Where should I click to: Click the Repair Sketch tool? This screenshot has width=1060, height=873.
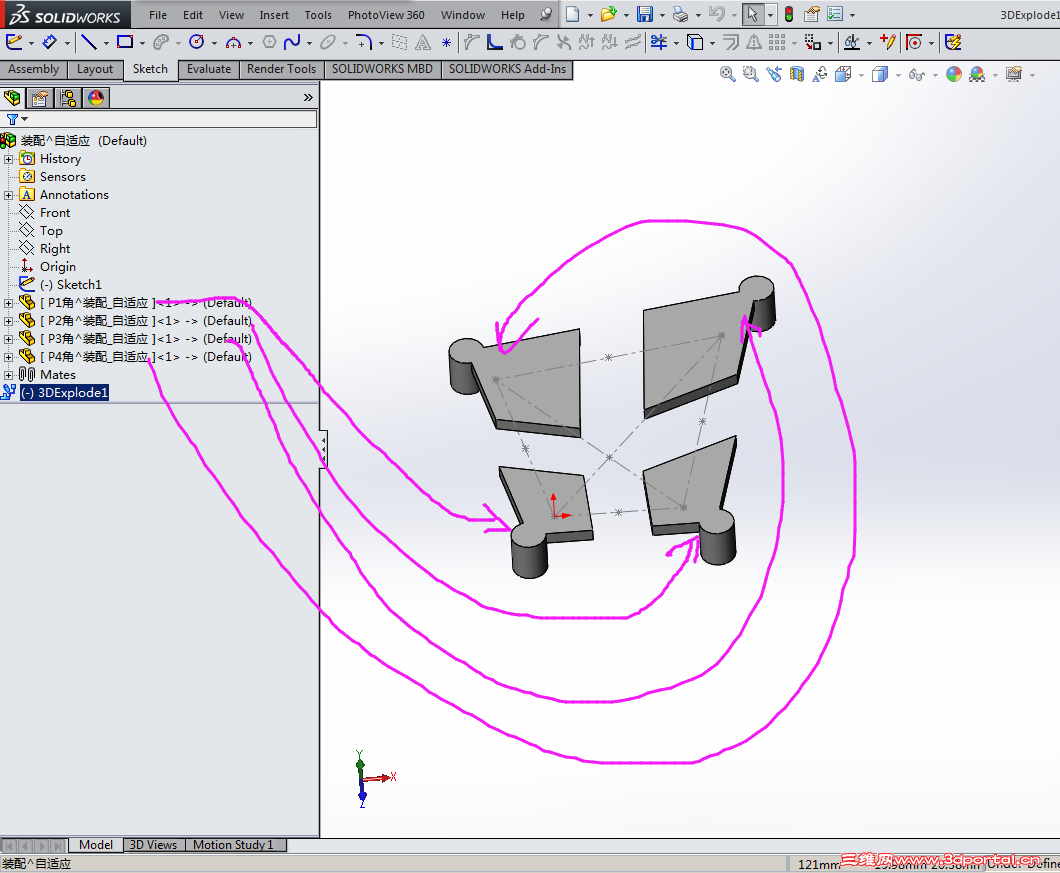pos(888,42)
